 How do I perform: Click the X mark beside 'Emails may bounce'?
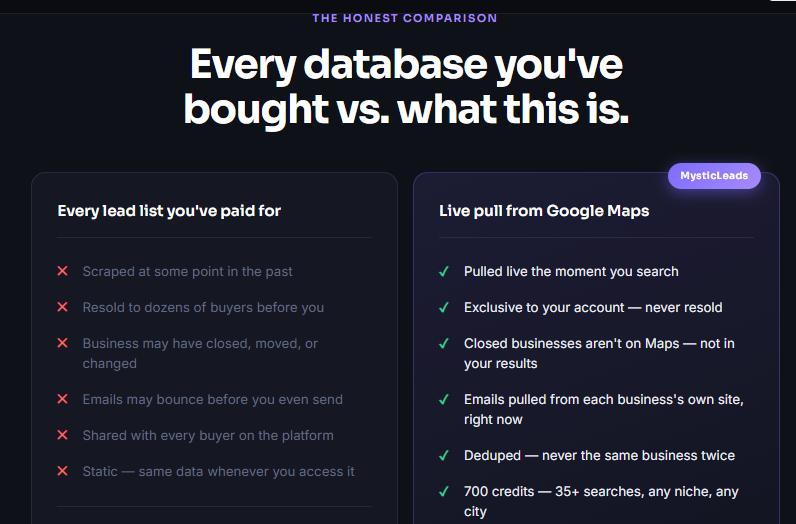pos(62,399)
